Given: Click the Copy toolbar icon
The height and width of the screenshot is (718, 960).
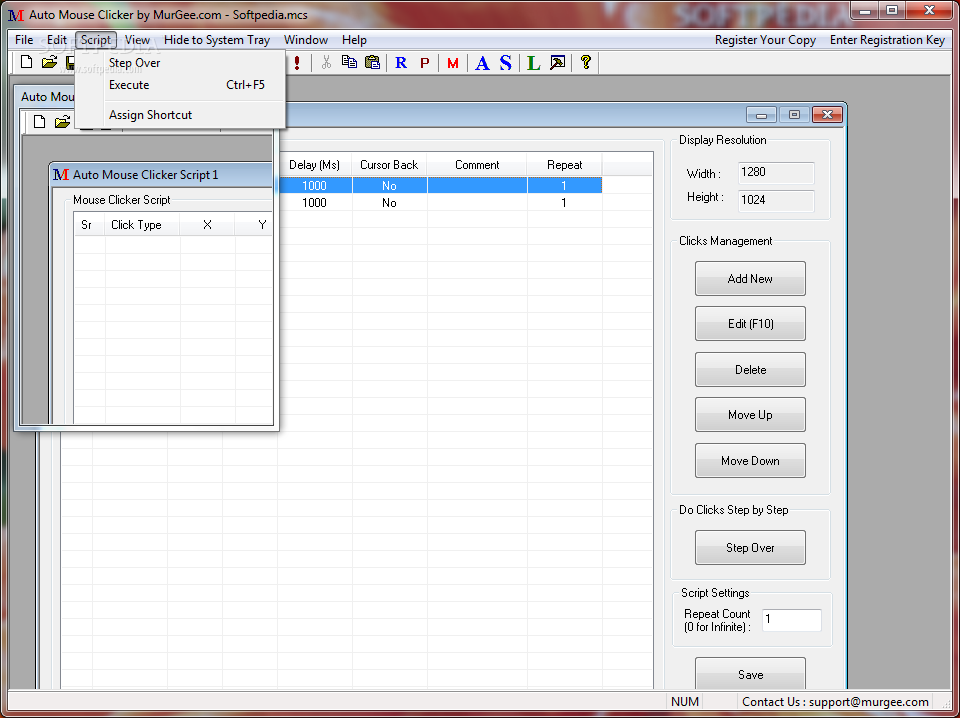Looking at the screenshot, I should [x=349, y=62].
